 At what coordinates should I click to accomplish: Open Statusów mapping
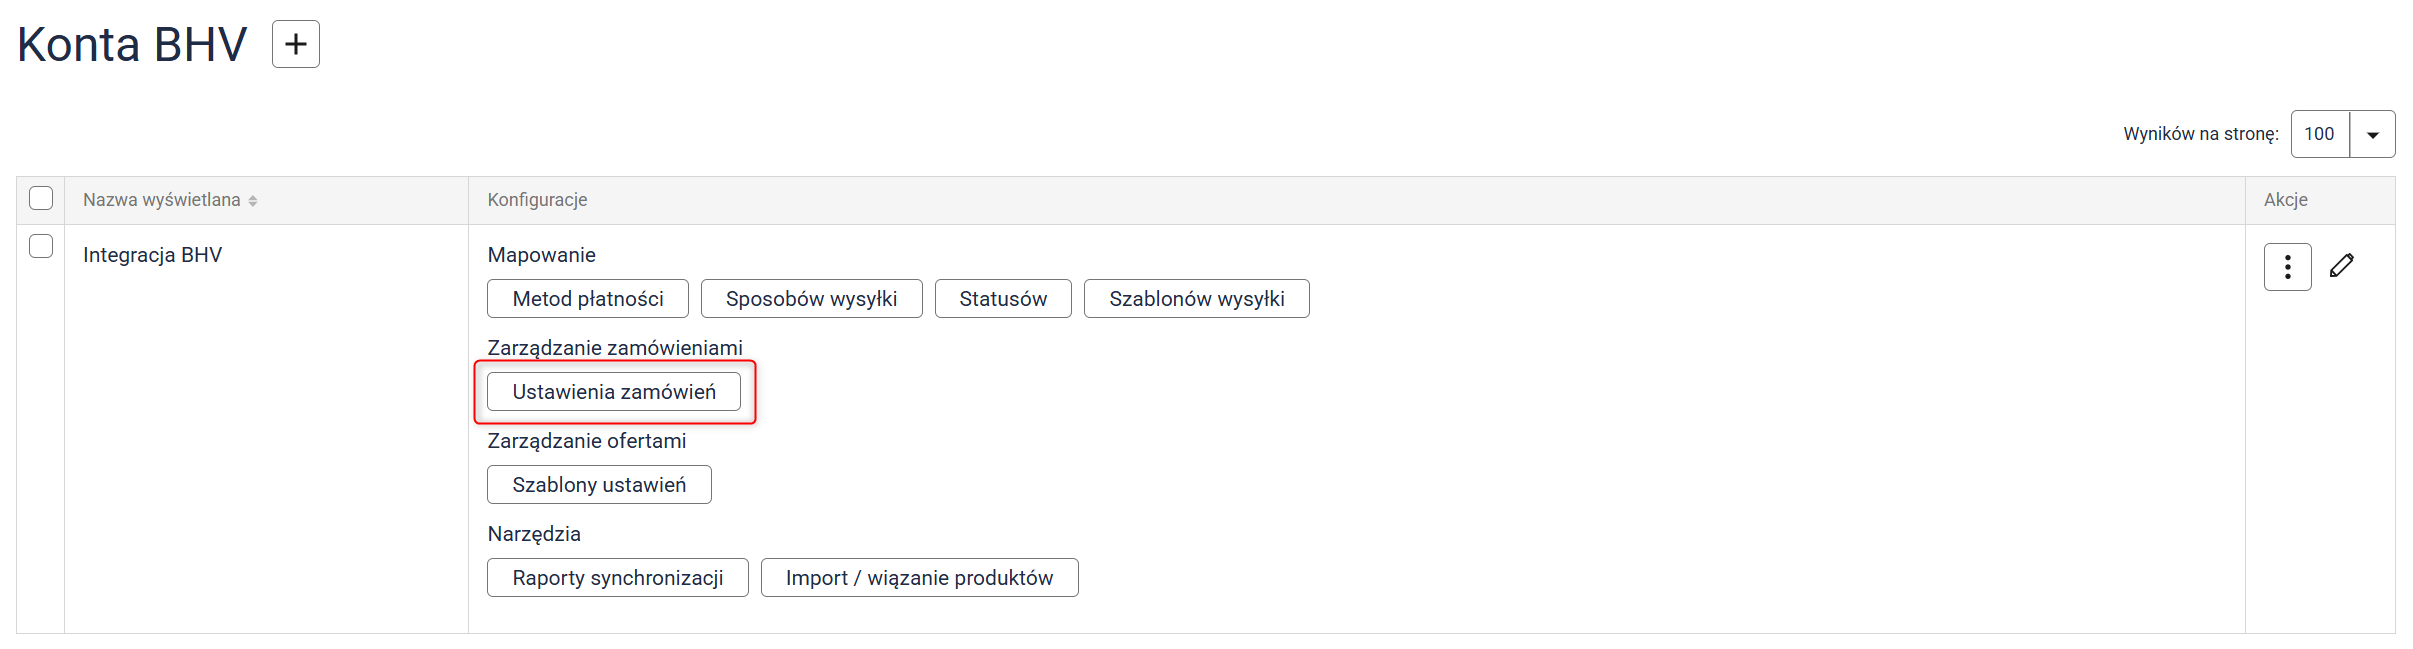[1003, 299]
